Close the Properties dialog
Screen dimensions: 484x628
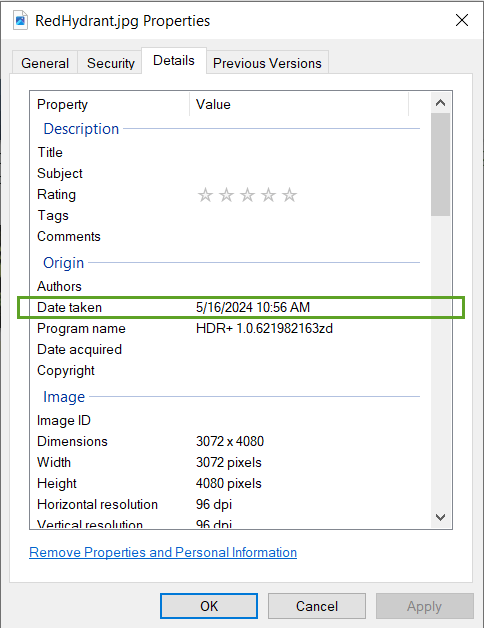click(462, 20)
